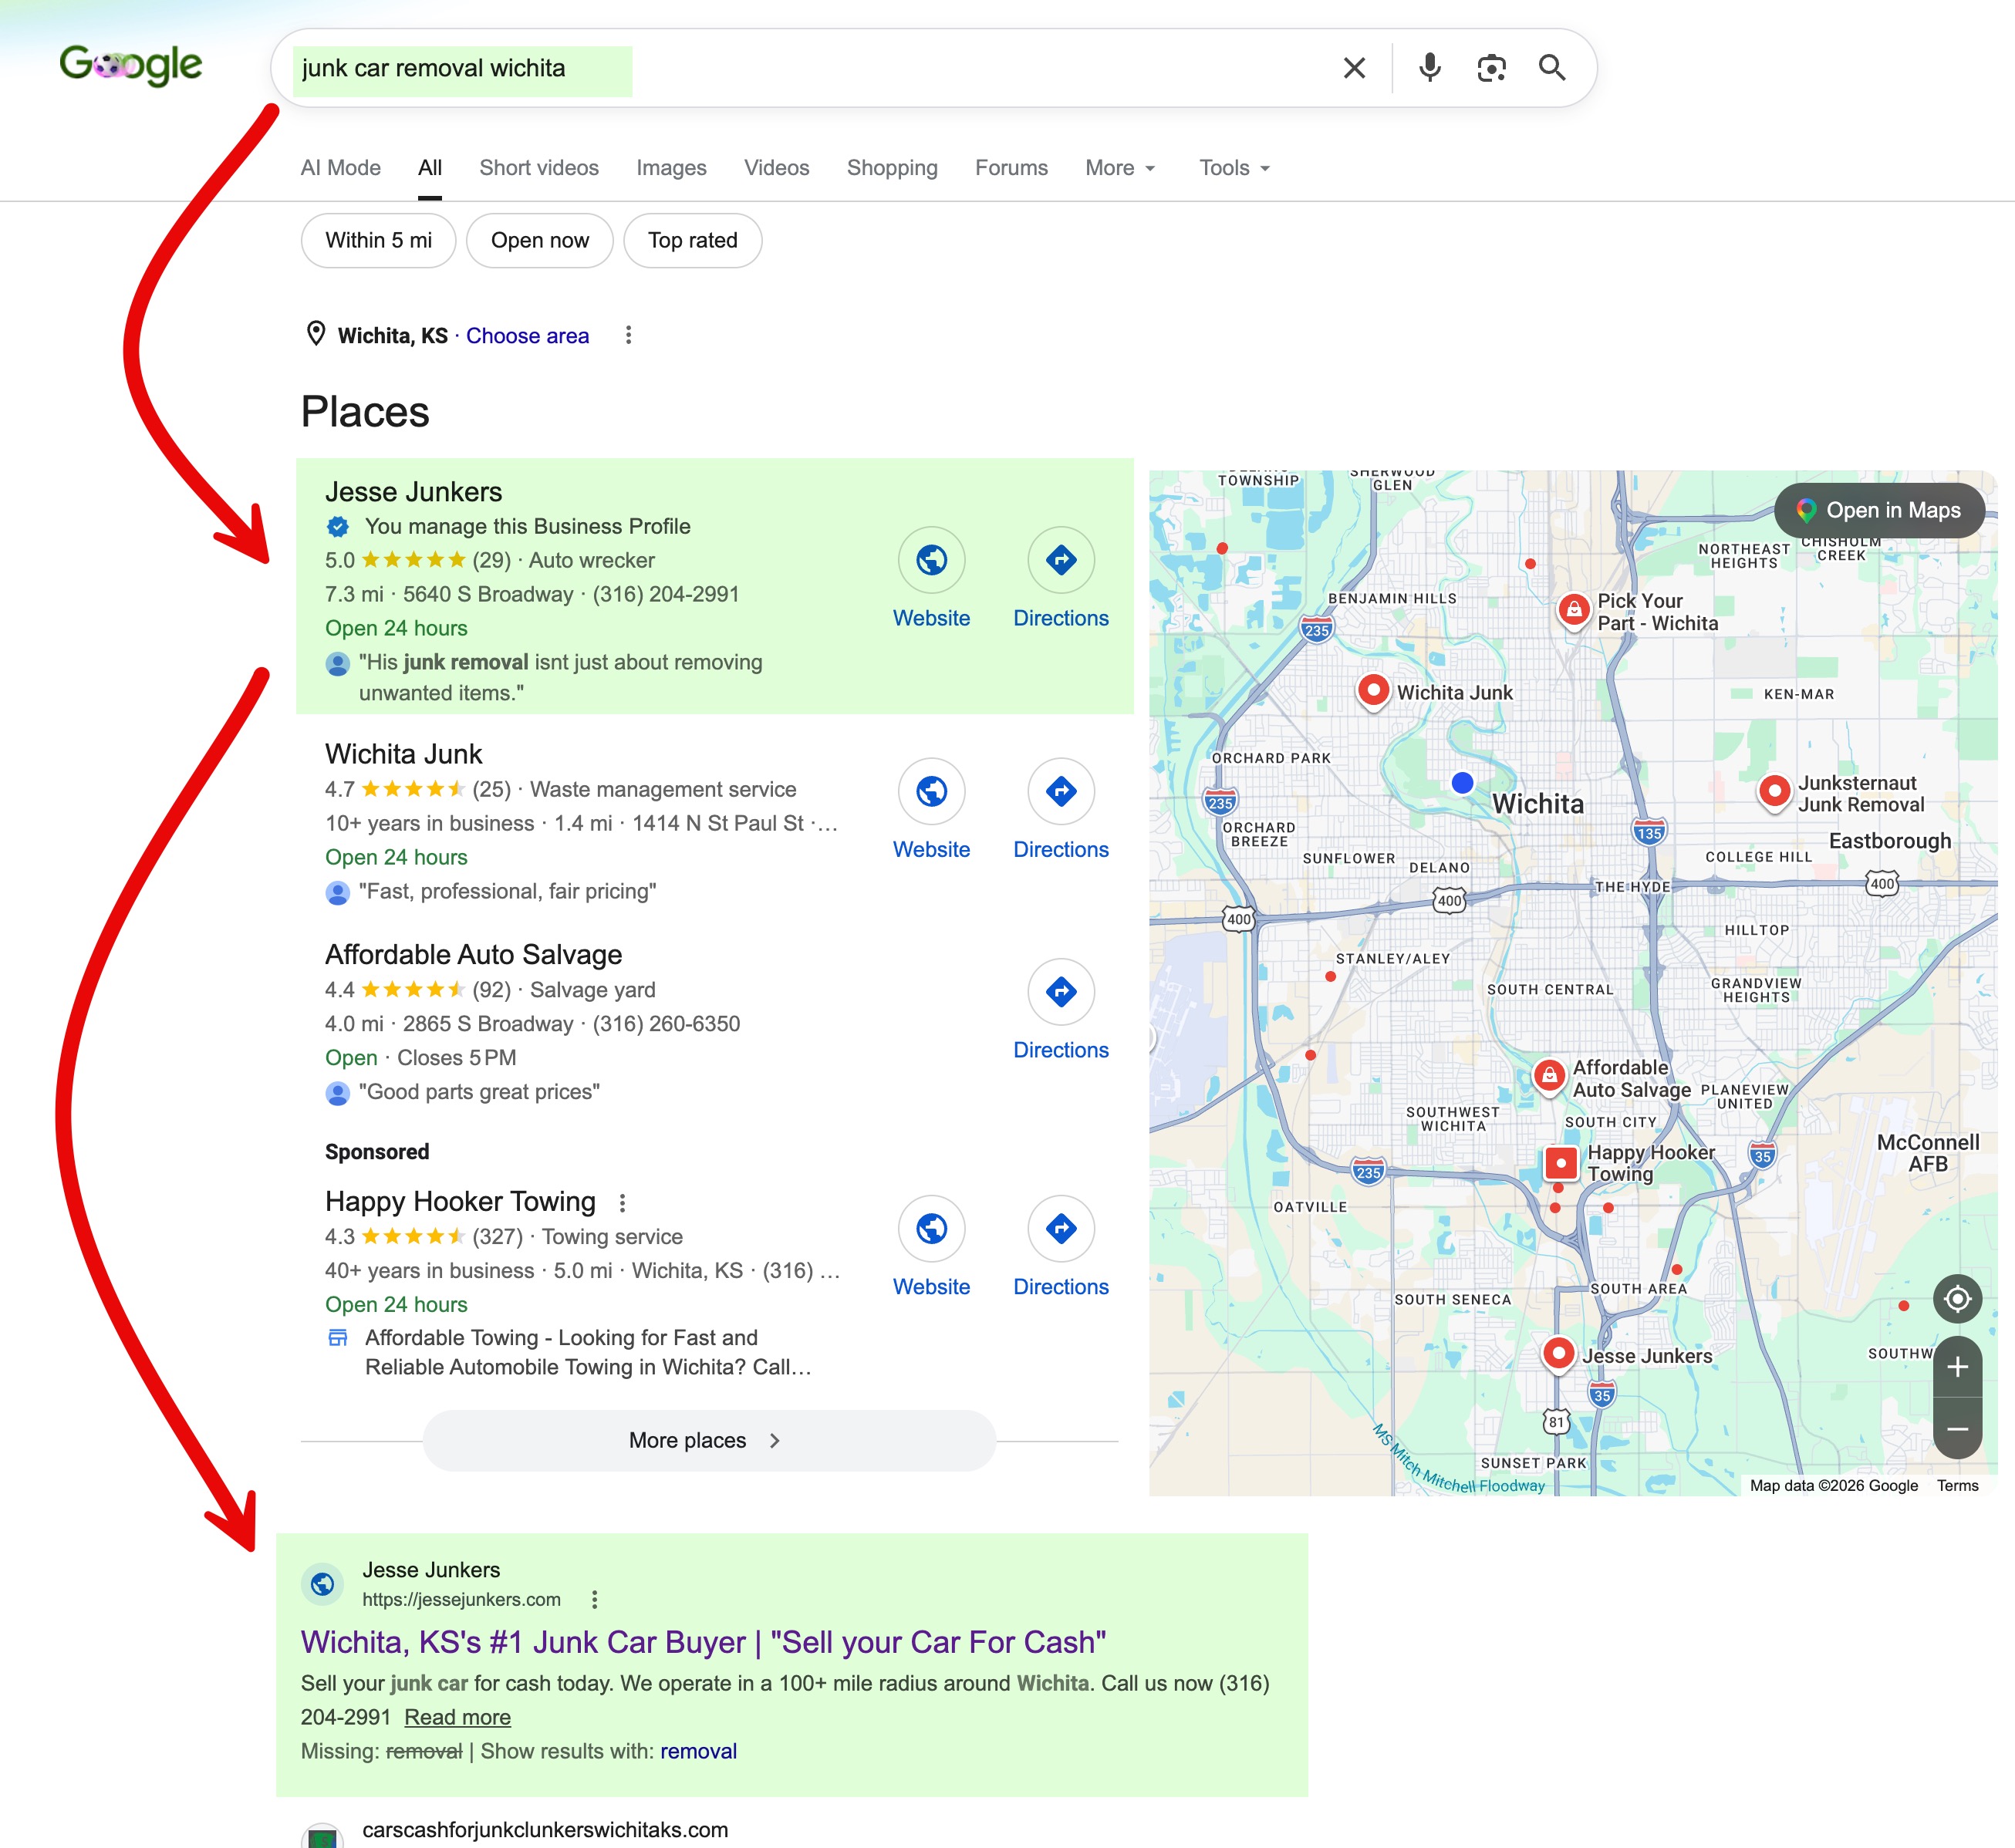
Task: Click the More places button
Action: click(709, 1440)
